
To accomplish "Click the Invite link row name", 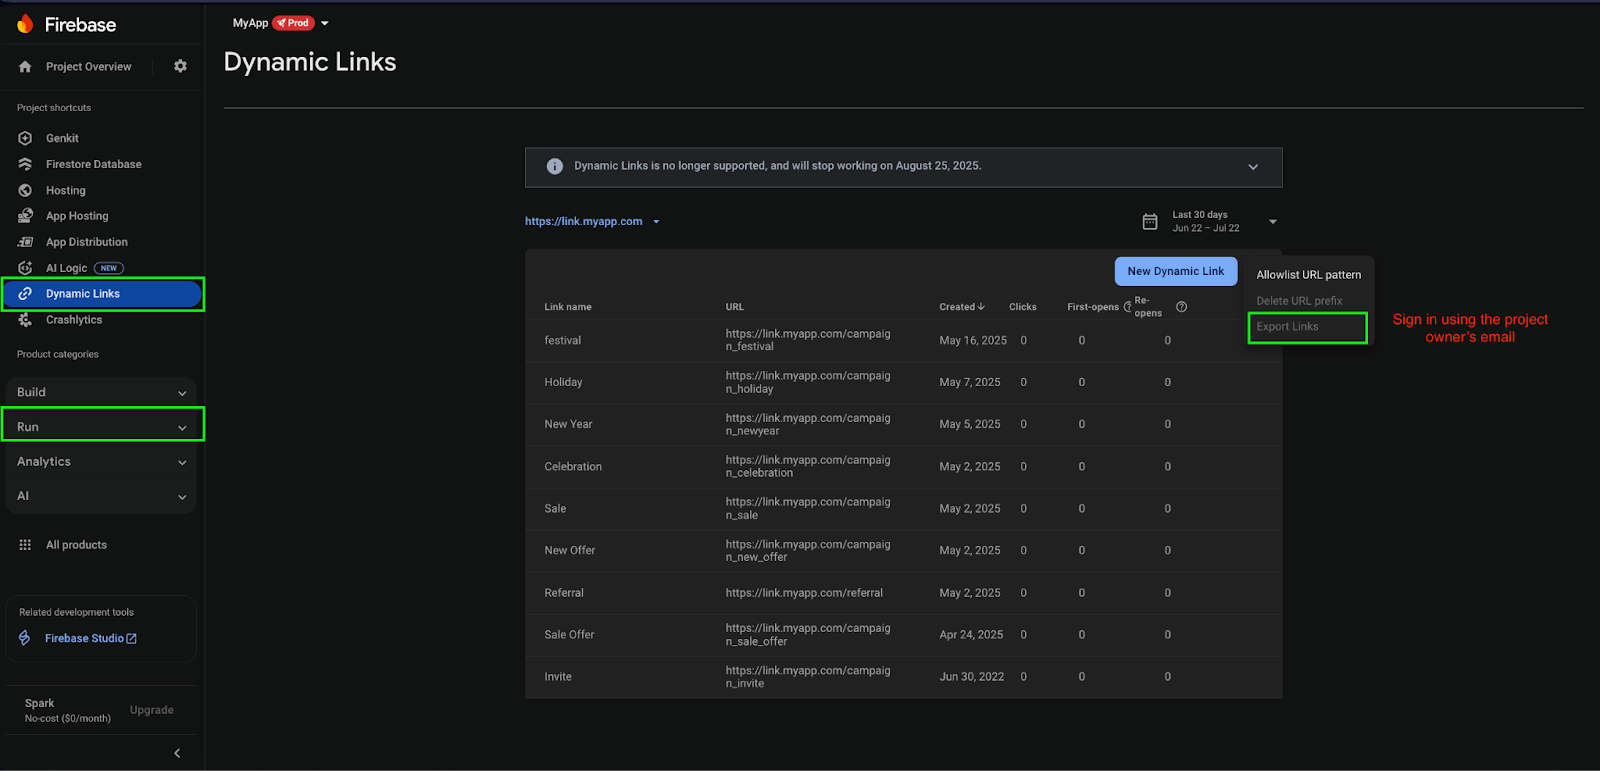I will click(558, 677).
